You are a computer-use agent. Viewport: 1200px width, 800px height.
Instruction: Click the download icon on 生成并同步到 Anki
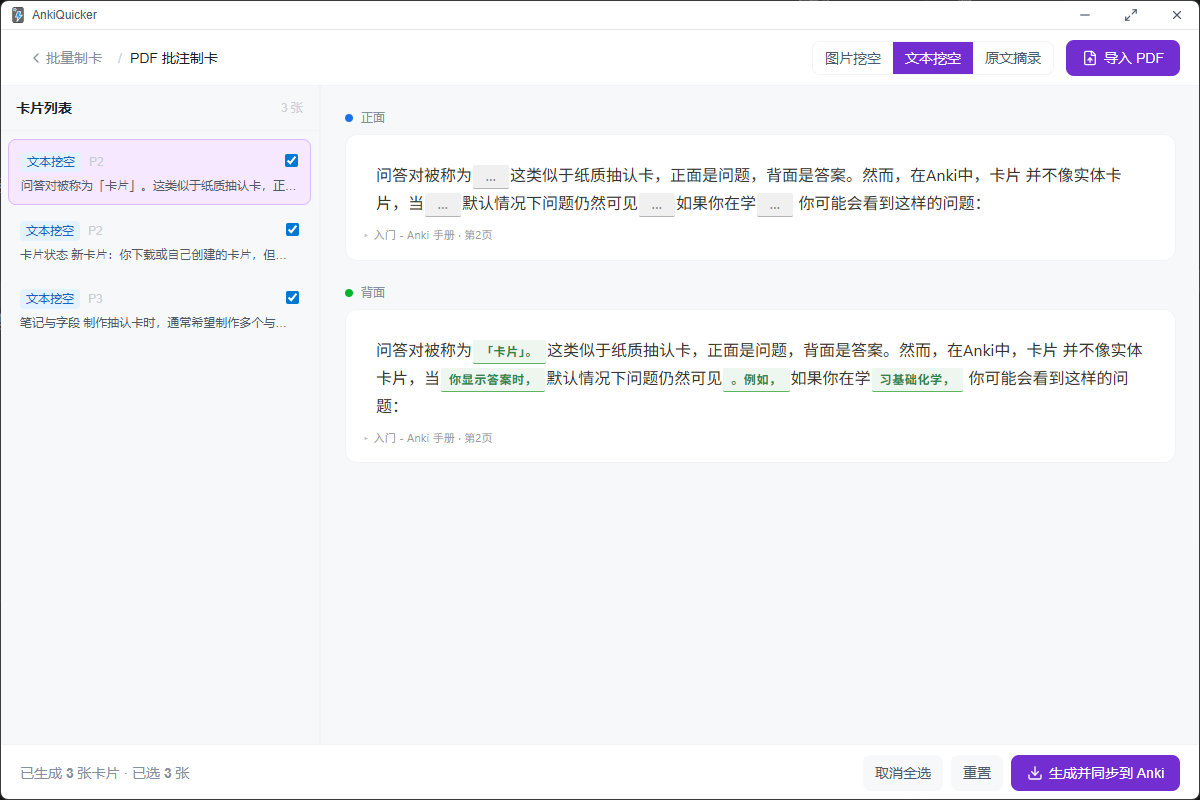click(x=1035, y=773)
